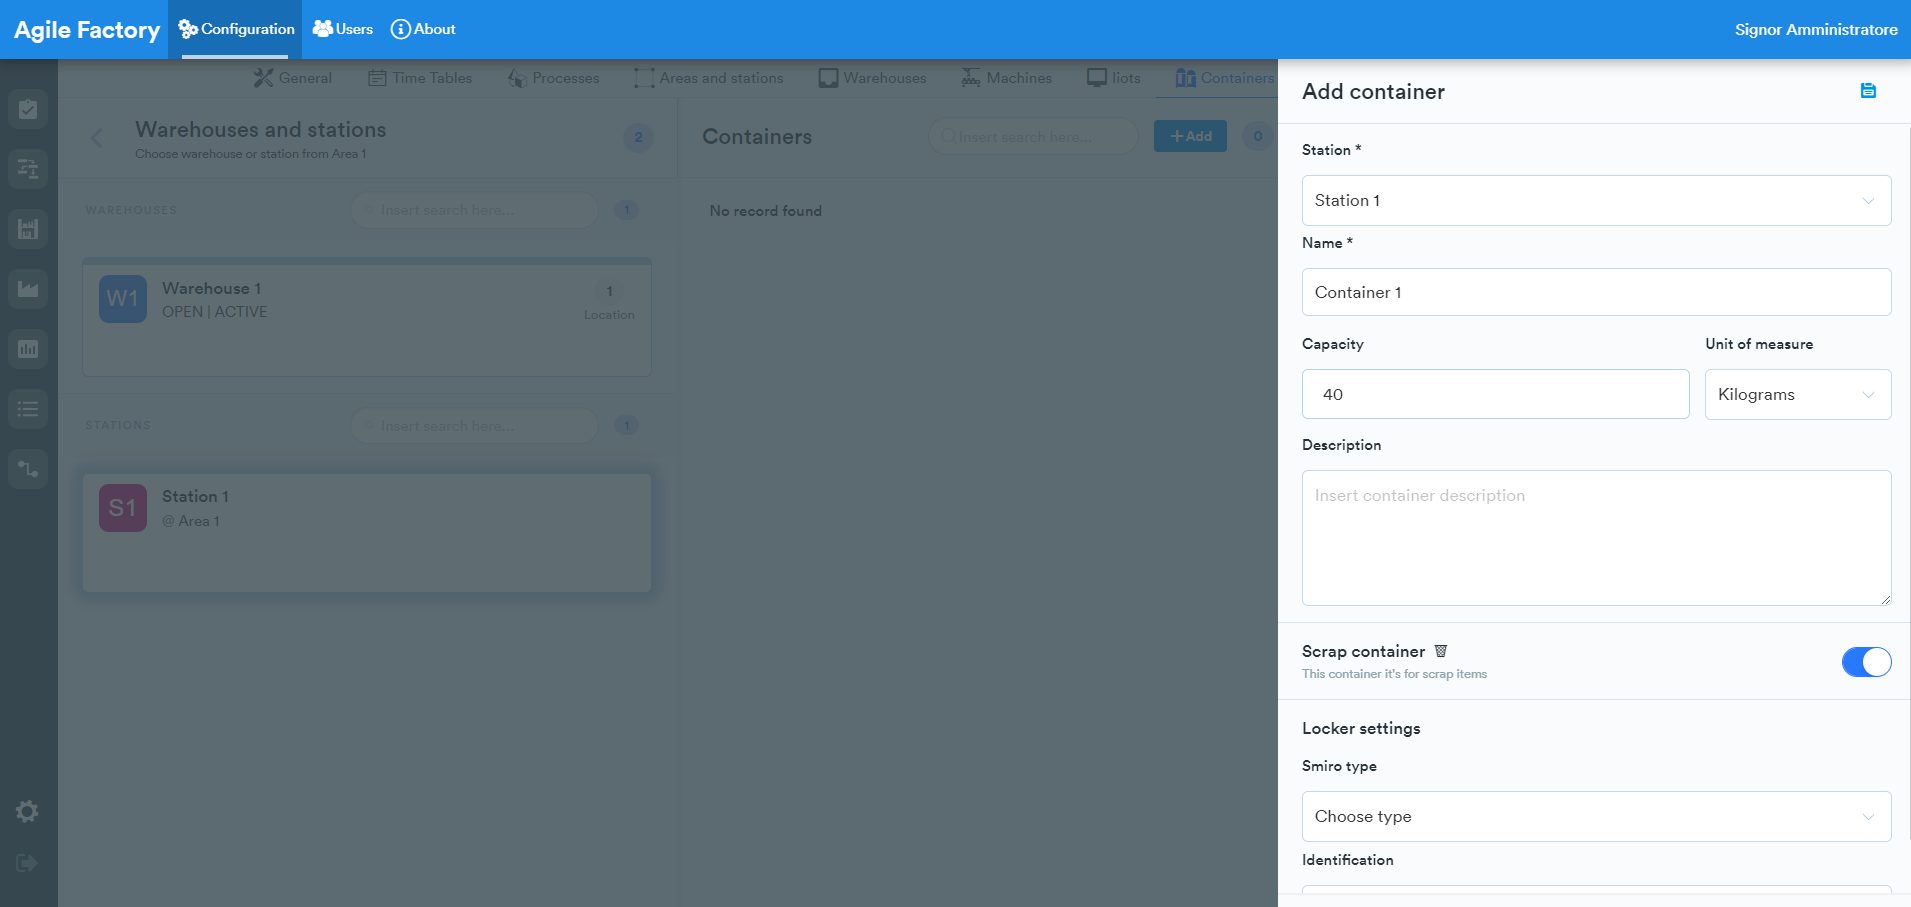Switch to the General tab
This screenshot has width=1911, height=907.
coord(293,78)
